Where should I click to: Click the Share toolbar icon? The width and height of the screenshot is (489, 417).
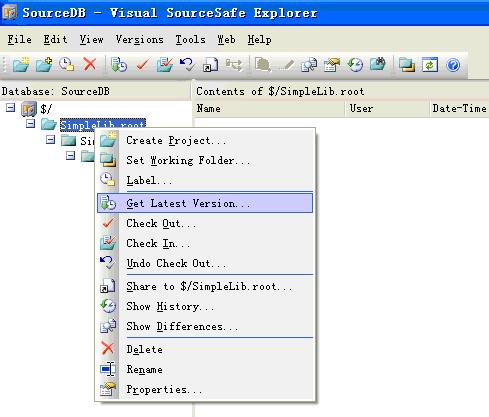tap(210, 64)
